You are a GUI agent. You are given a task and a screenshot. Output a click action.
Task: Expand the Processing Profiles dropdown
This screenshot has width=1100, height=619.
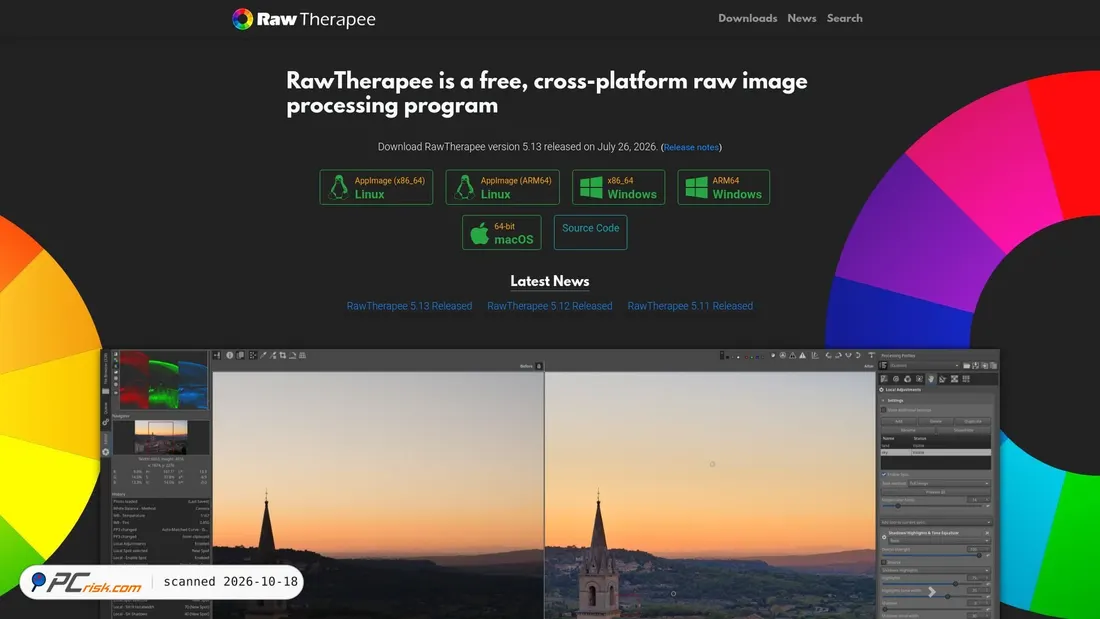925,366
